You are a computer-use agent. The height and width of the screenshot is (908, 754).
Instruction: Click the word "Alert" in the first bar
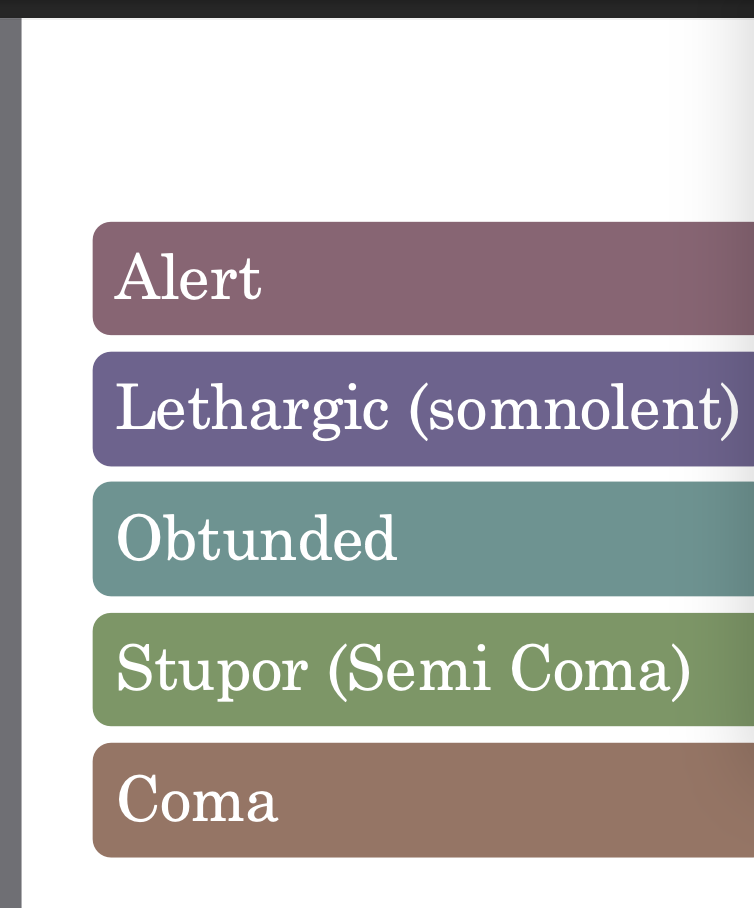pos(188,278)
